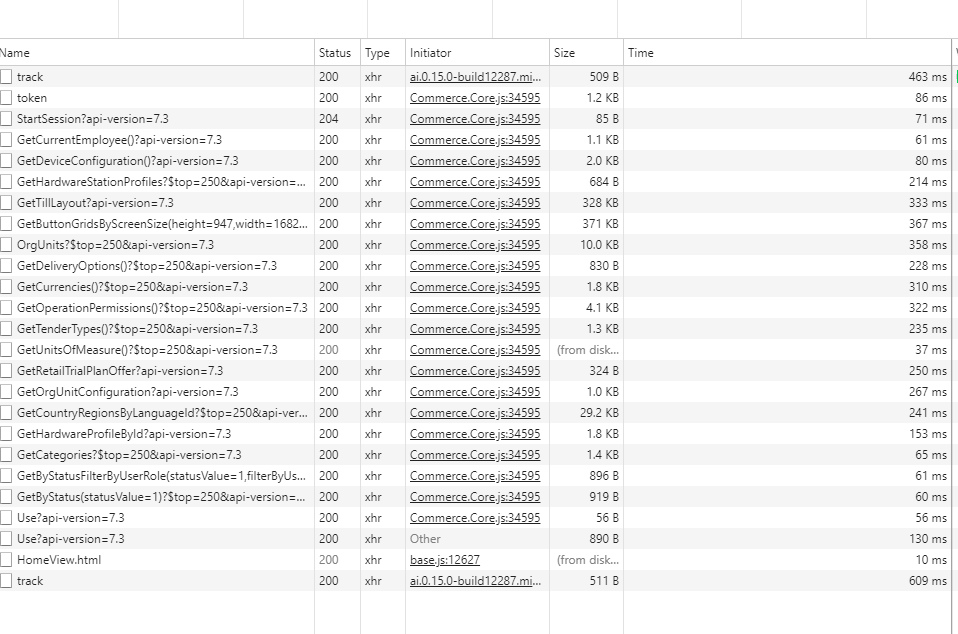Select the checkbox for HomeView.html
The width and height of the screenshot is (958, 634).
tap(6, 559)
